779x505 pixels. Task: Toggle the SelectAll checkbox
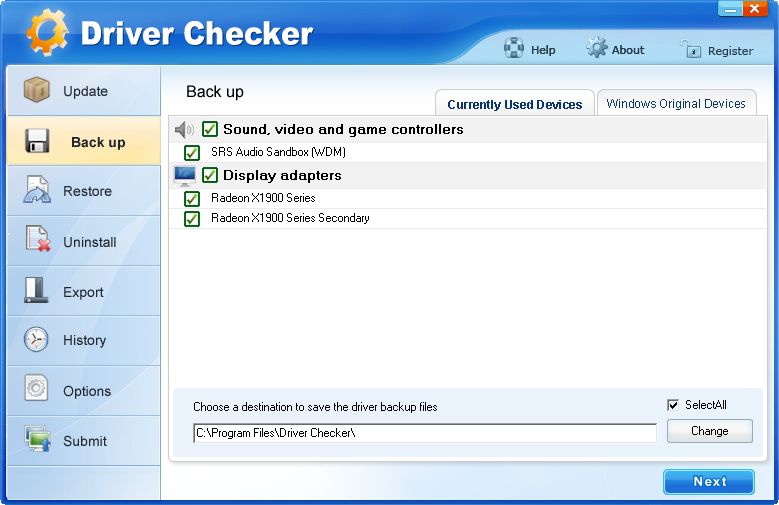[673, 405]
